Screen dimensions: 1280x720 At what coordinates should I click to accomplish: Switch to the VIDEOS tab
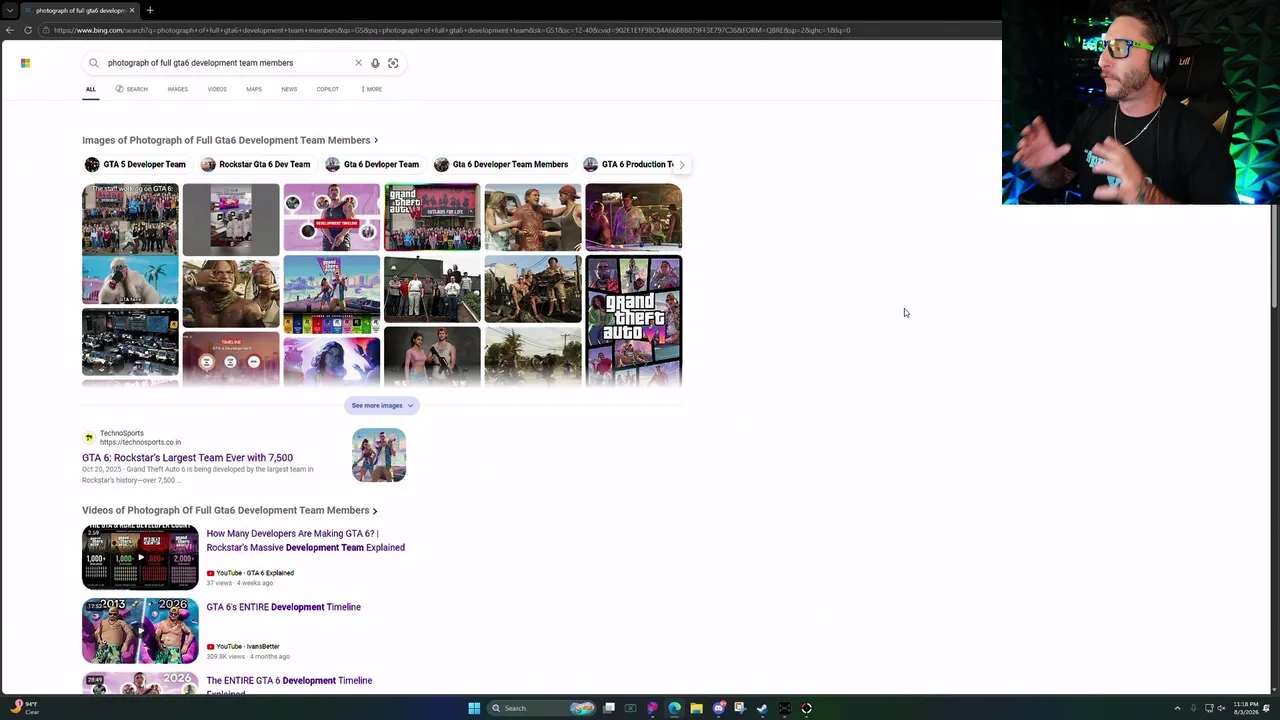pyautogui.click(x=217, y=89)
